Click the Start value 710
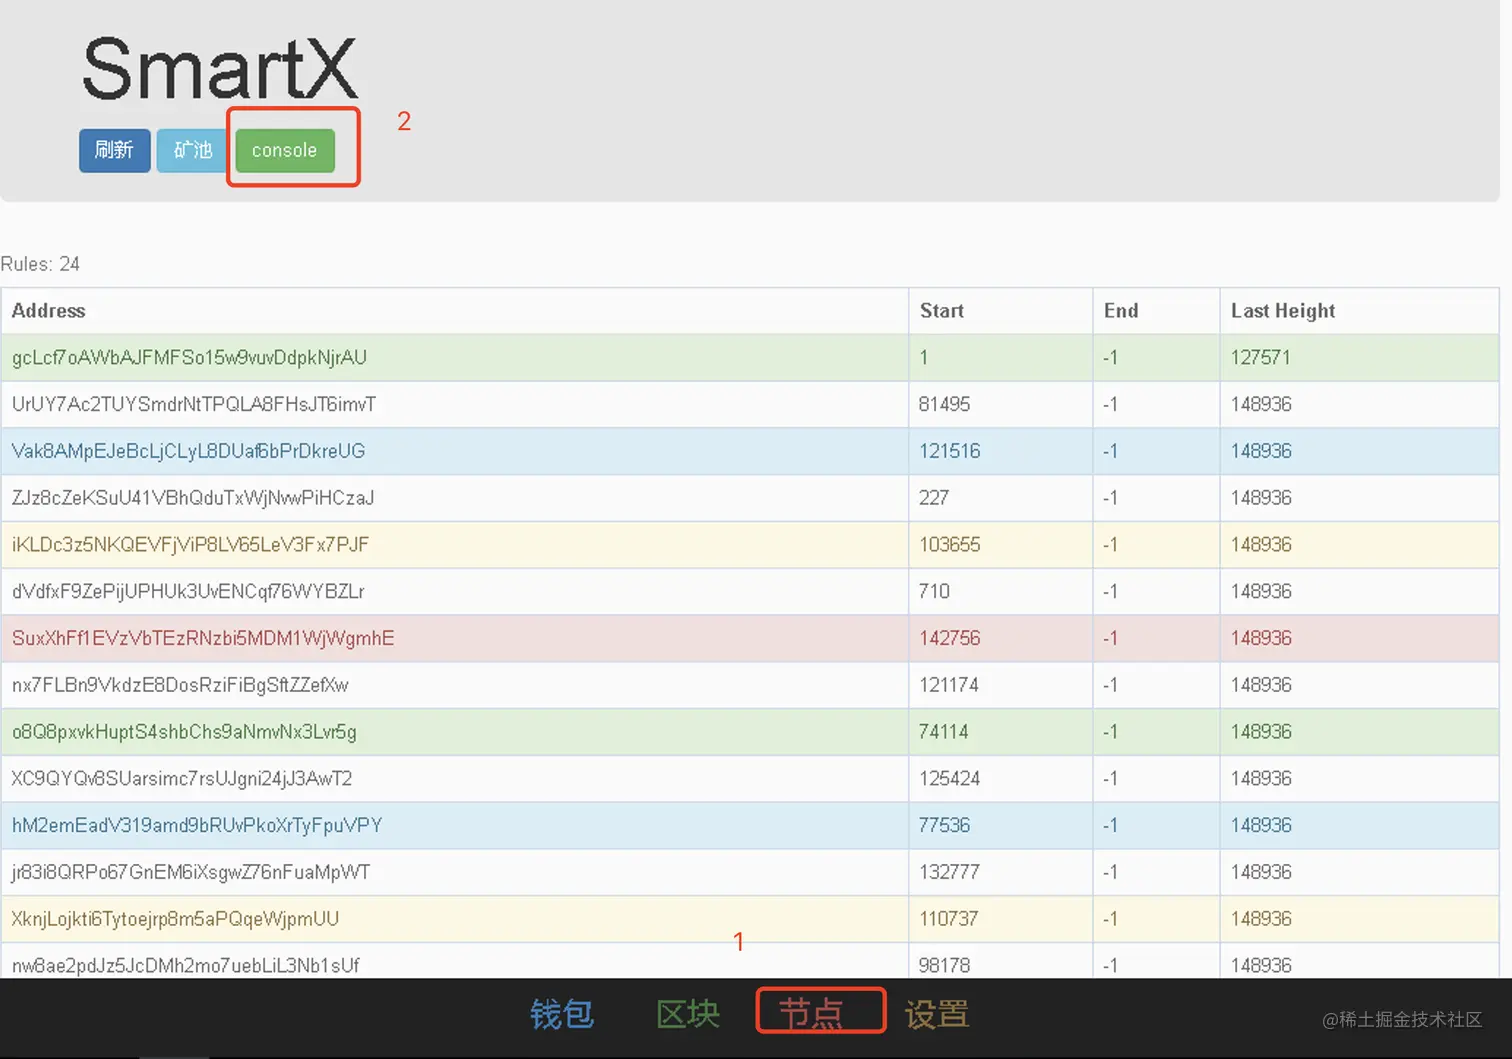The image size is (1512, 1059). (934, 591)
